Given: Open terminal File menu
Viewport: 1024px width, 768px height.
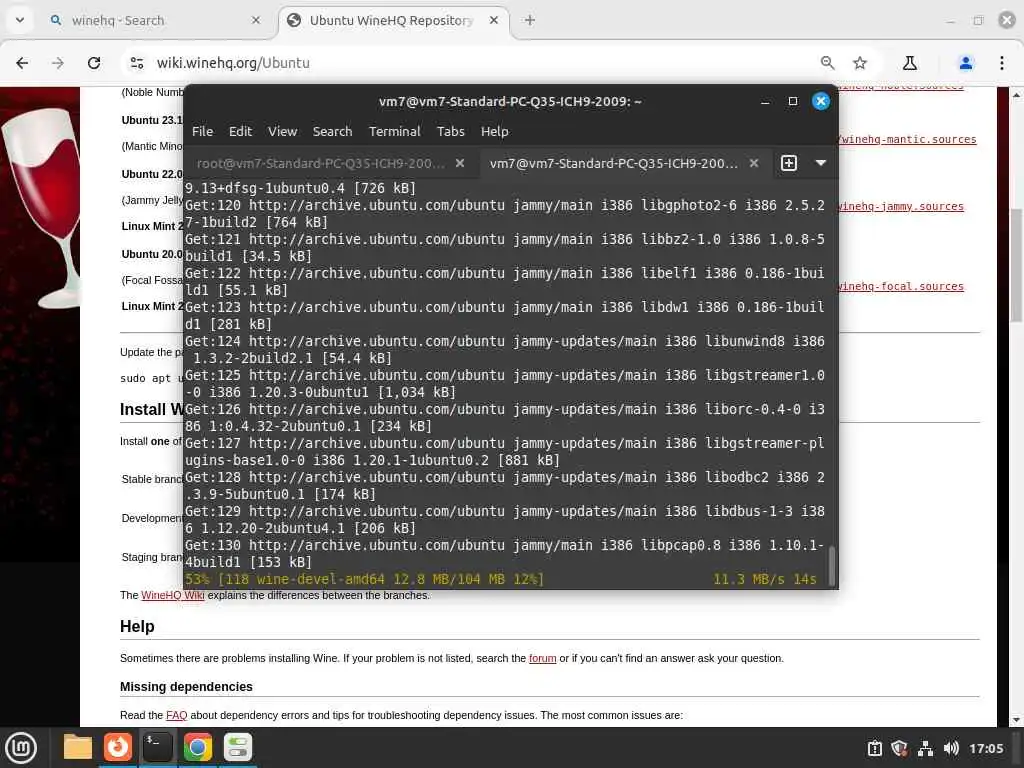Looking at the screenshot, I should [202, 131].
